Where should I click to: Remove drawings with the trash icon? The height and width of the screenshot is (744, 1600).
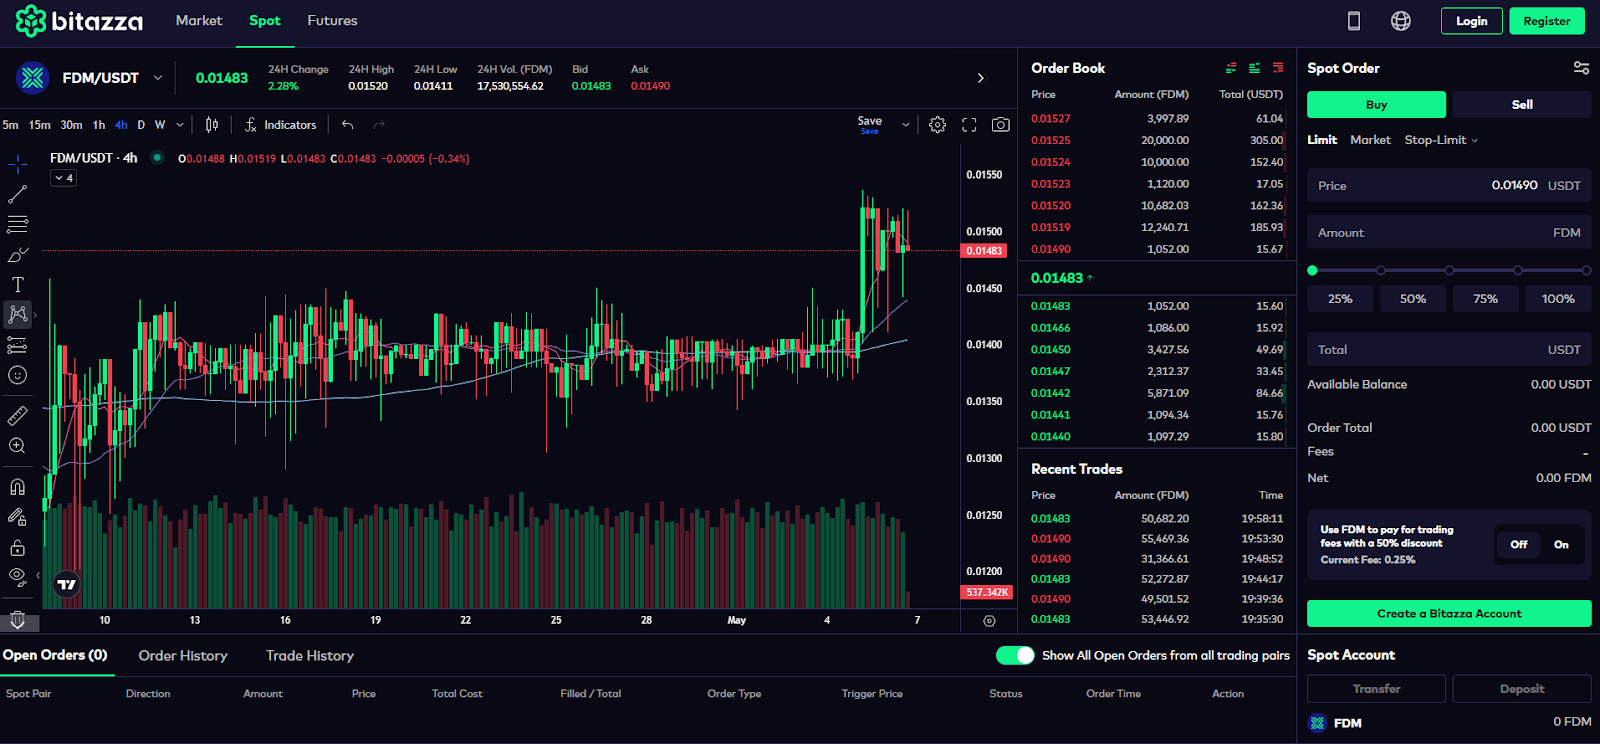pos(18,620)
